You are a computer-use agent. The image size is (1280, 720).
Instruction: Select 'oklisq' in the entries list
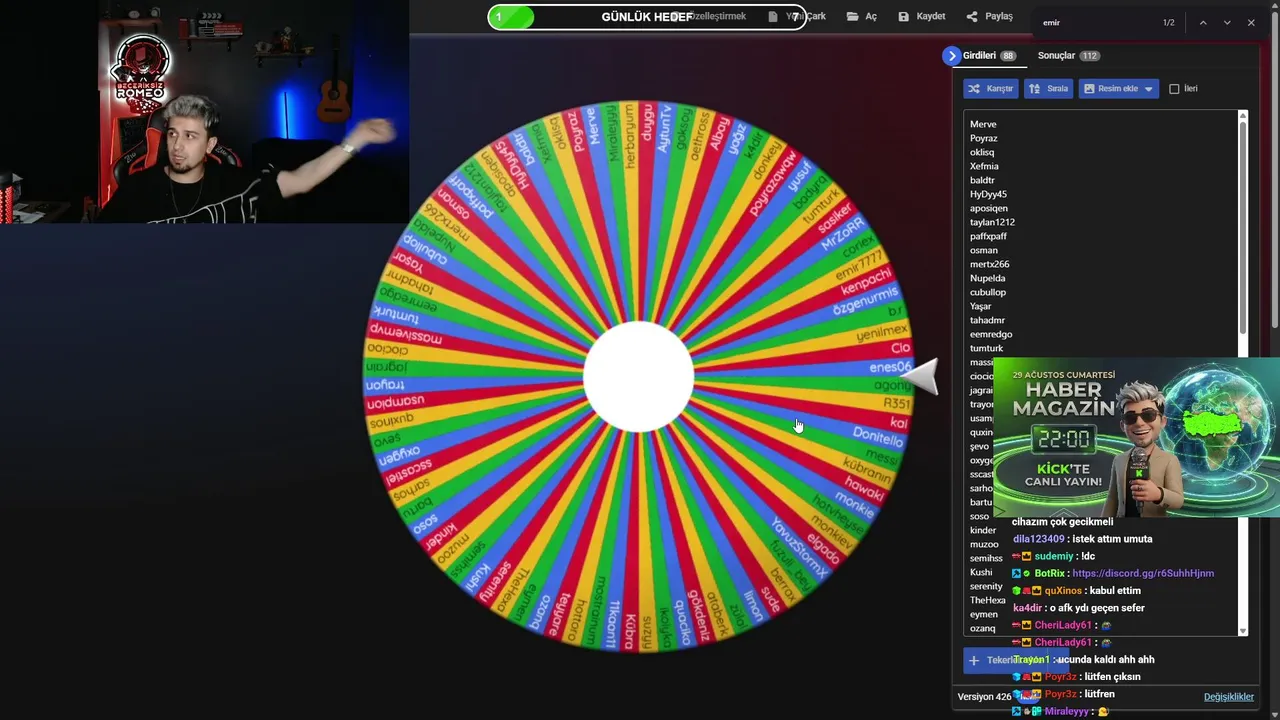982,153
